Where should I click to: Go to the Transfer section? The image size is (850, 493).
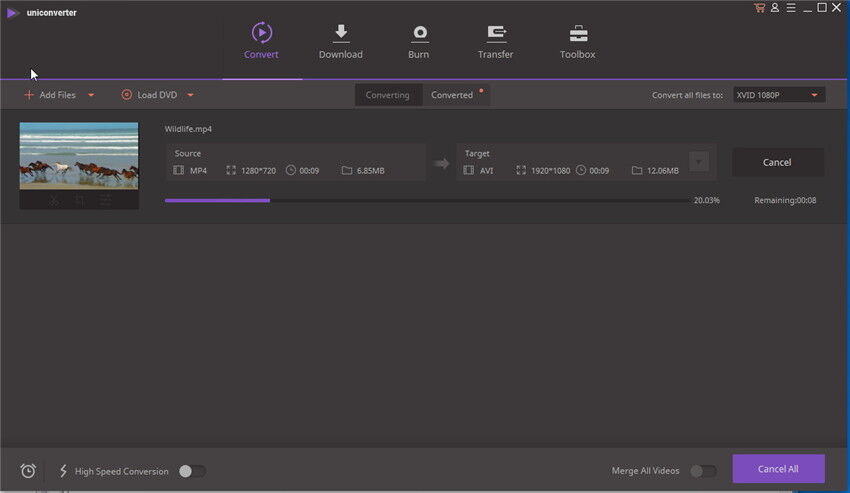click(495, 33)
